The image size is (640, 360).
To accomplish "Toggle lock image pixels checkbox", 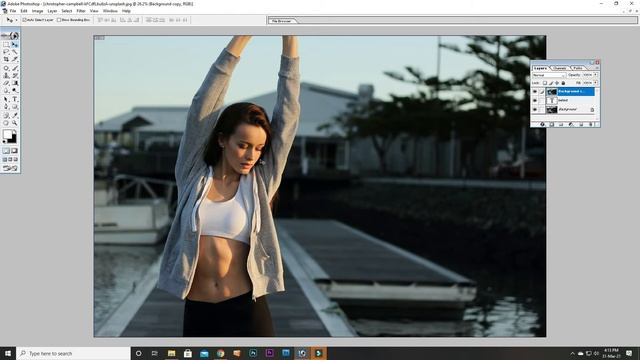I will 551,83.
